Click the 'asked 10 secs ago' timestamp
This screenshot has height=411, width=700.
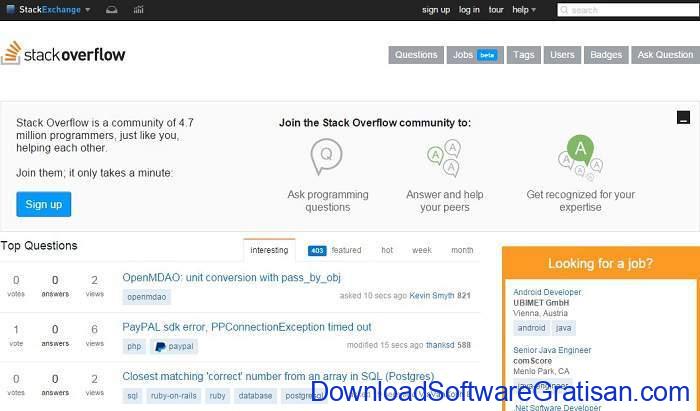373,295
